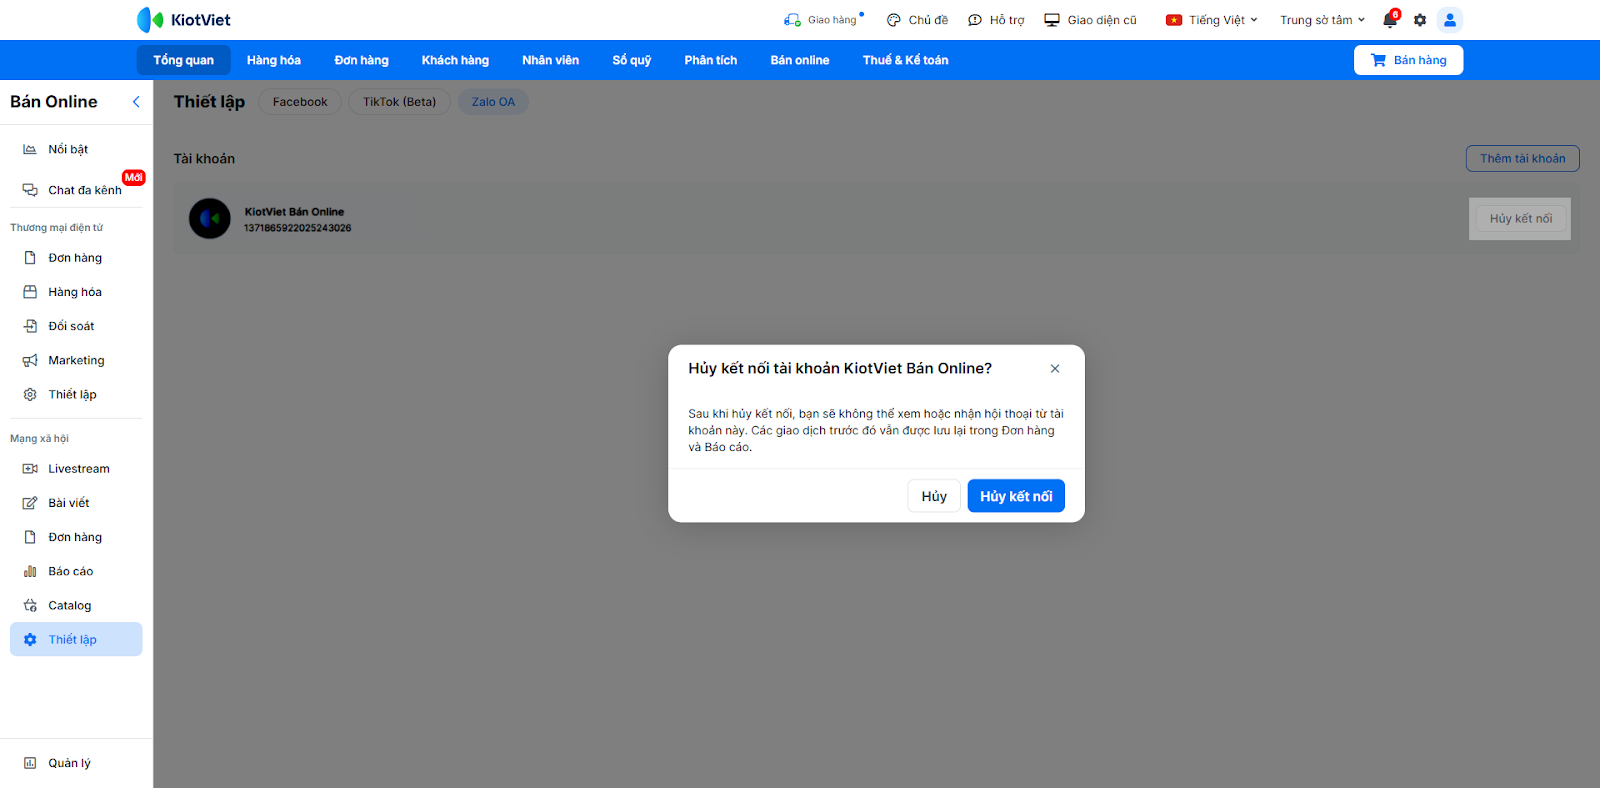Click Thêm tài khoản button
1600x788 pixels.
coord(1523,159)
